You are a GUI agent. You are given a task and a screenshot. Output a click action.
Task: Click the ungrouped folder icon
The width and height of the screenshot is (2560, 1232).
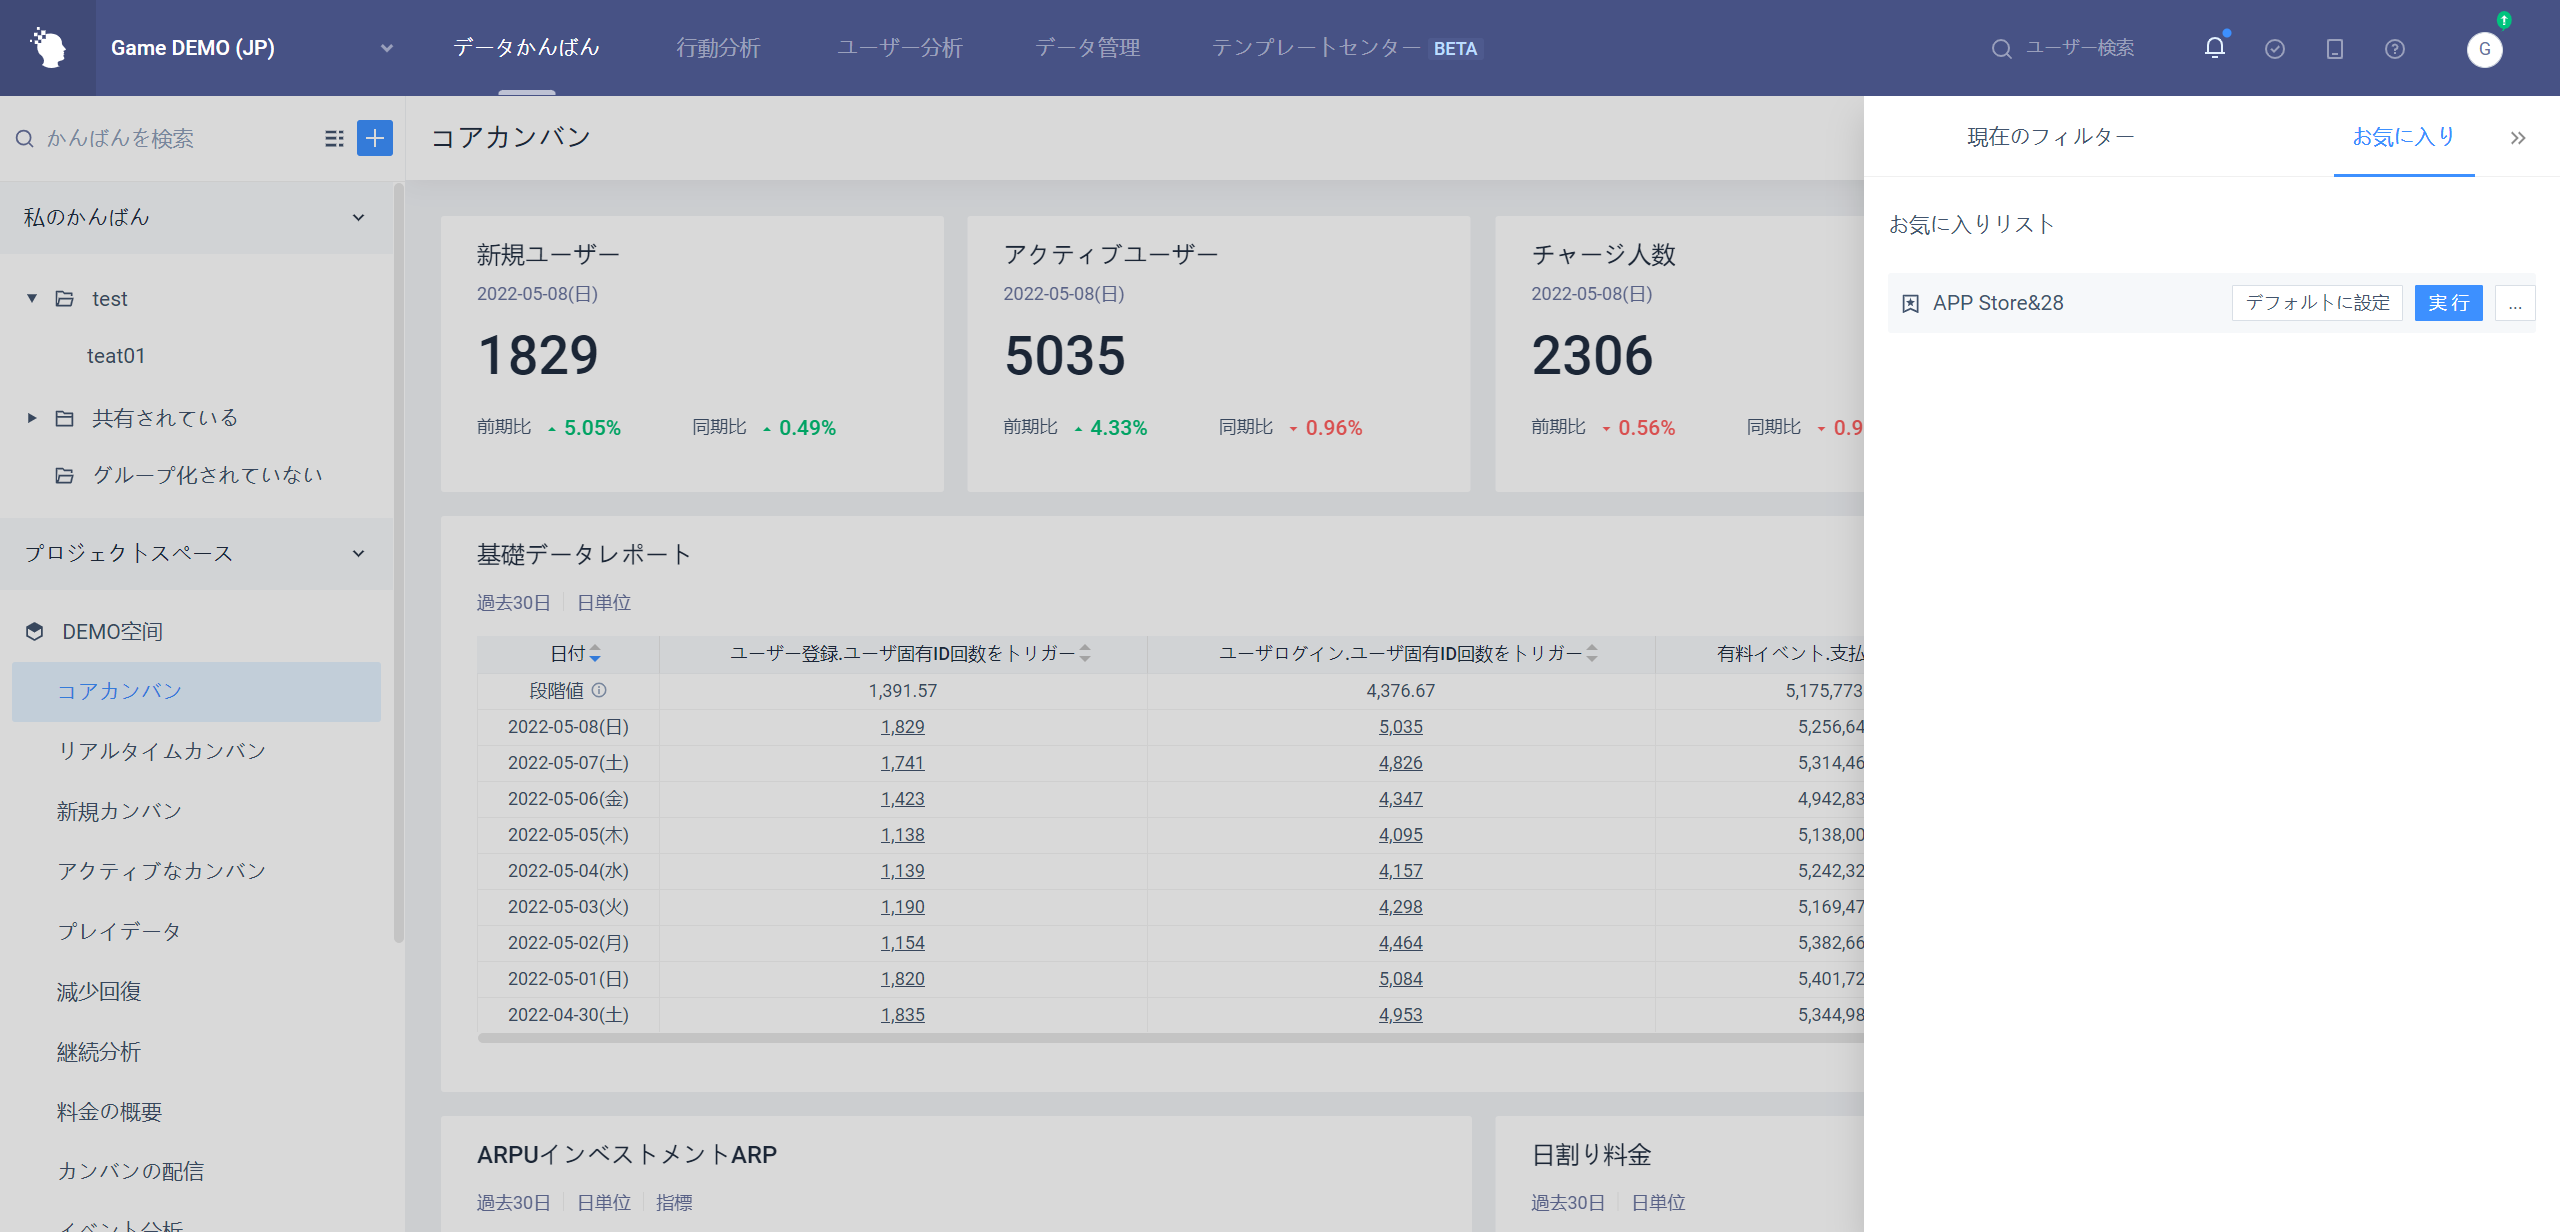click(65, 475)
